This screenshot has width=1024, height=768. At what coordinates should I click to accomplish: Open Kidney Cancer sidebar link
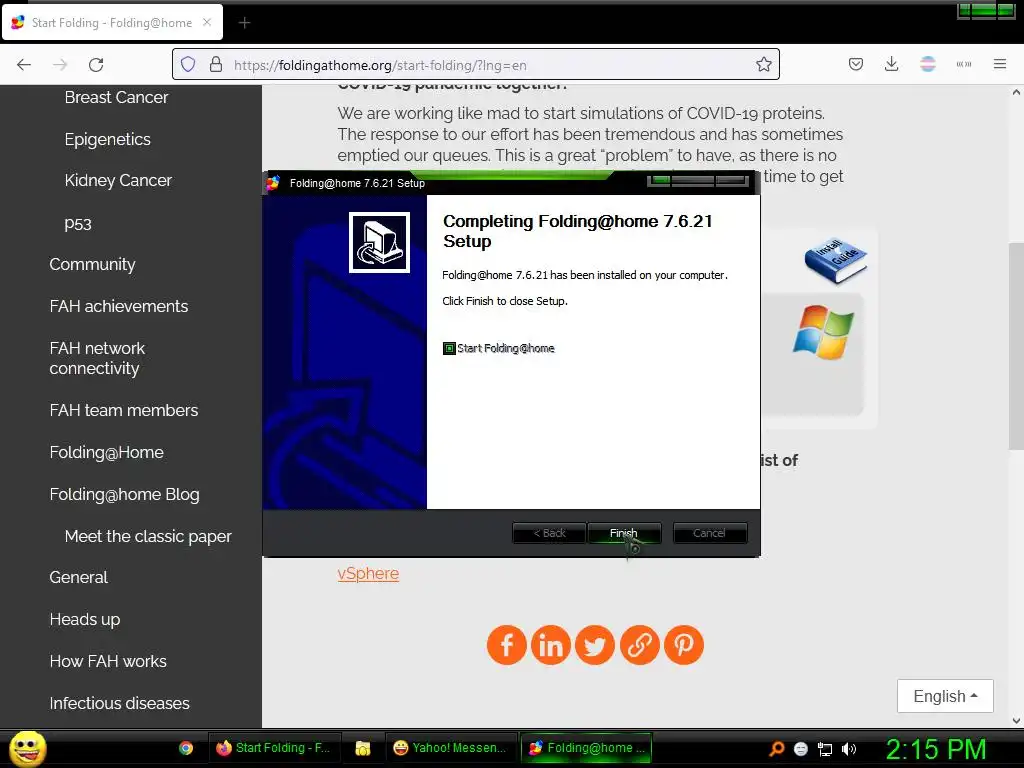[x=118, y=180]
